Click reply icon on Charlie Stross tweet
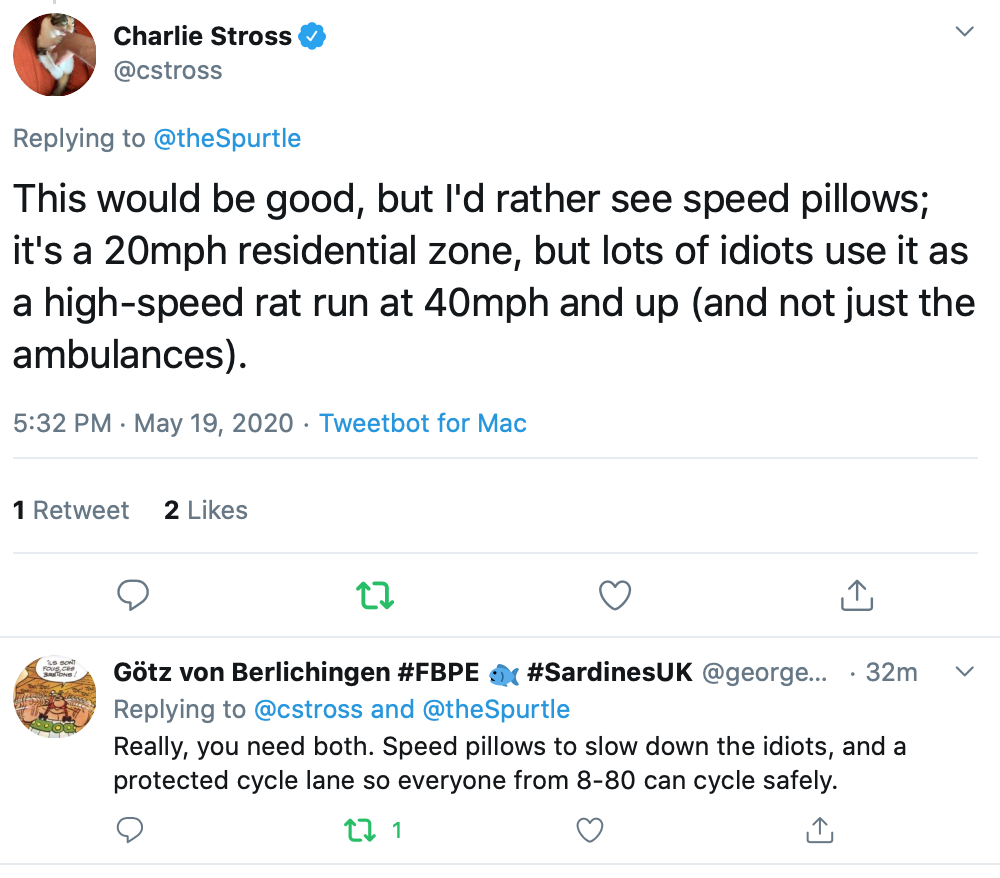 [133, 595]
